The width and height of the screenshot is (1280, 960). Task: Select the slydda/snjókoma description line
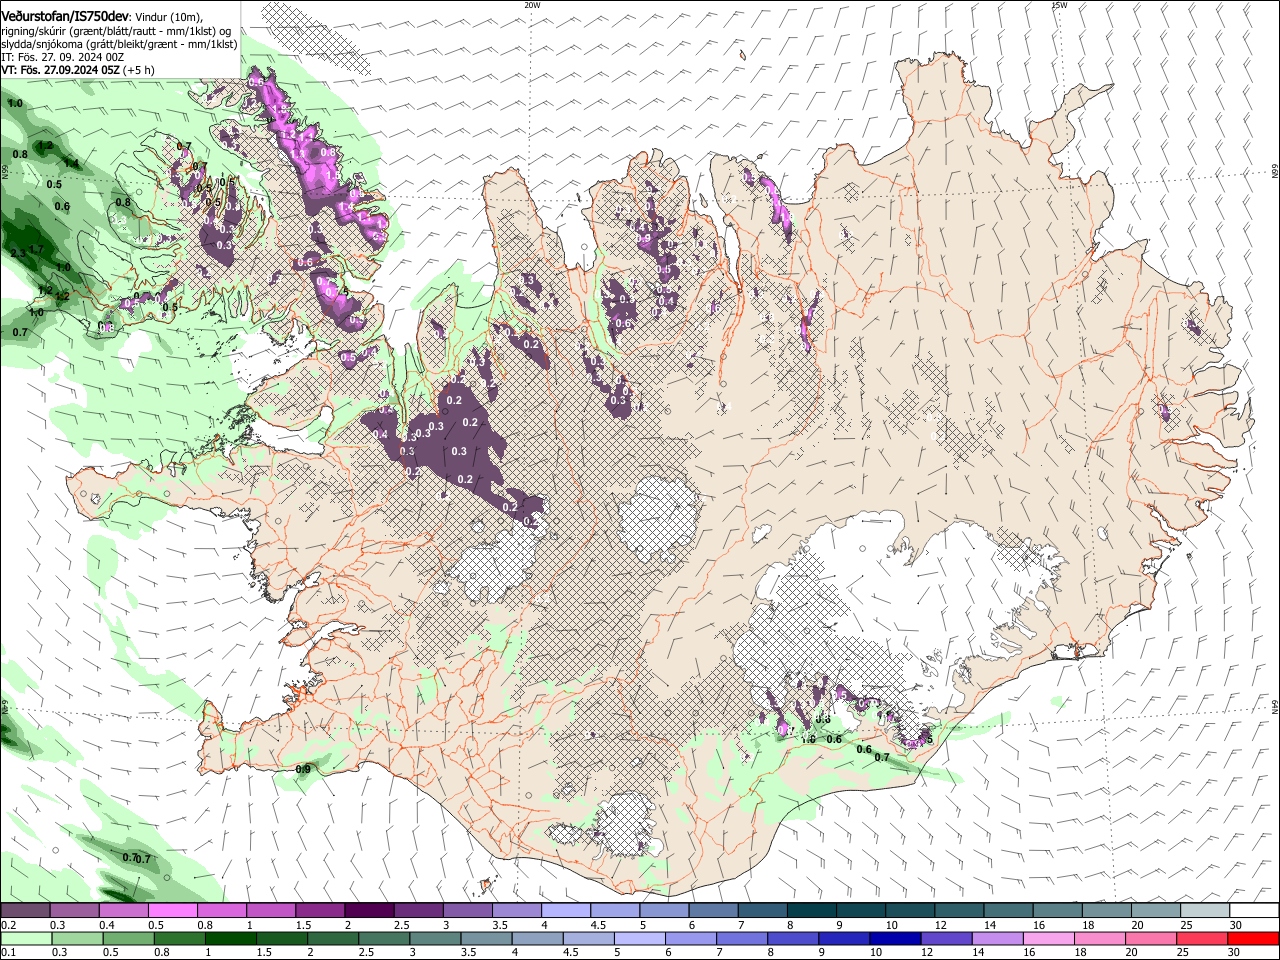(119, 44)
